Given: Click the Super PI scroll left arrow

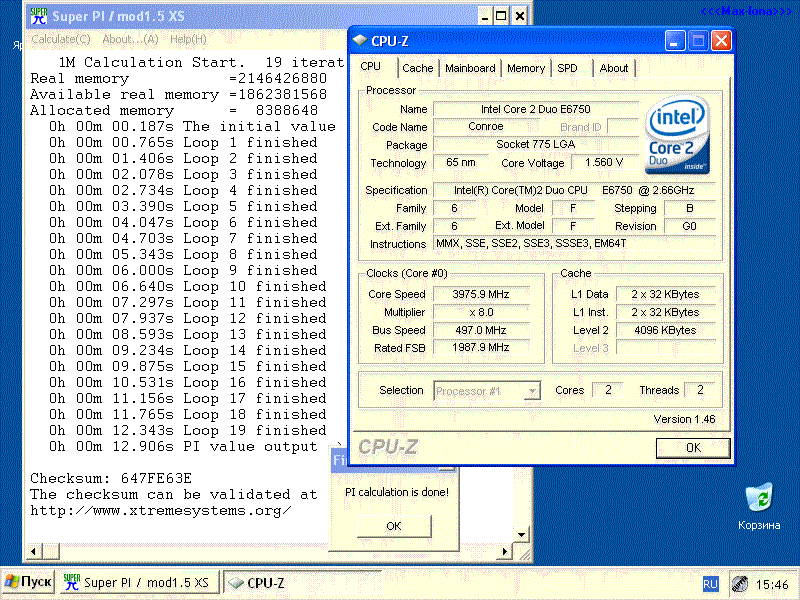Looking at the screenshot, I should 34,551.
